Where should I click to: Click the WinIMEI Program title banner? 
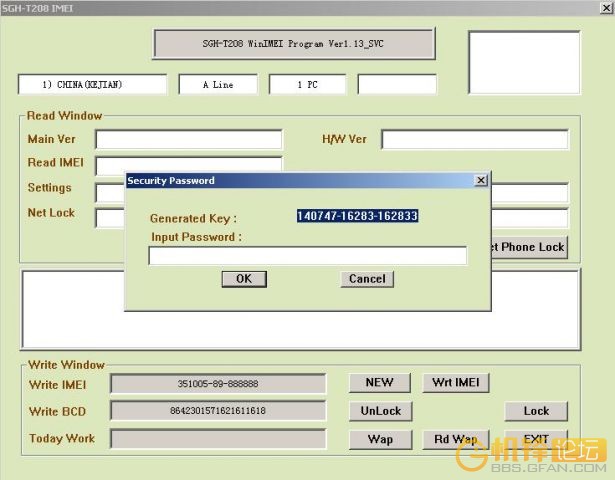(294, 44)
